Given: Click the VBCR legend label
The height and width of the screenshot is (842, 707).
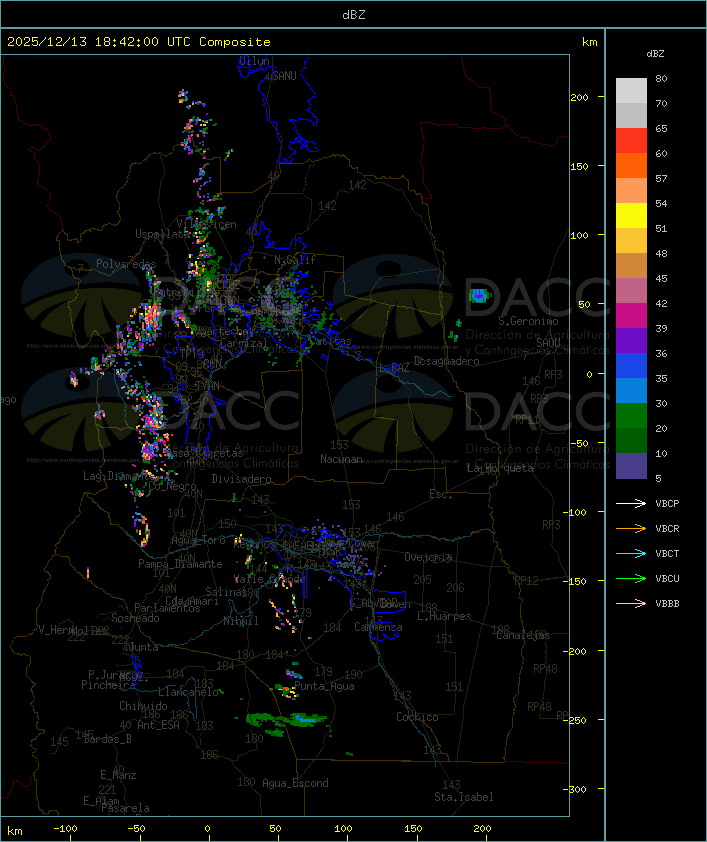Looking at the screenshot, I should click(667, 529).
